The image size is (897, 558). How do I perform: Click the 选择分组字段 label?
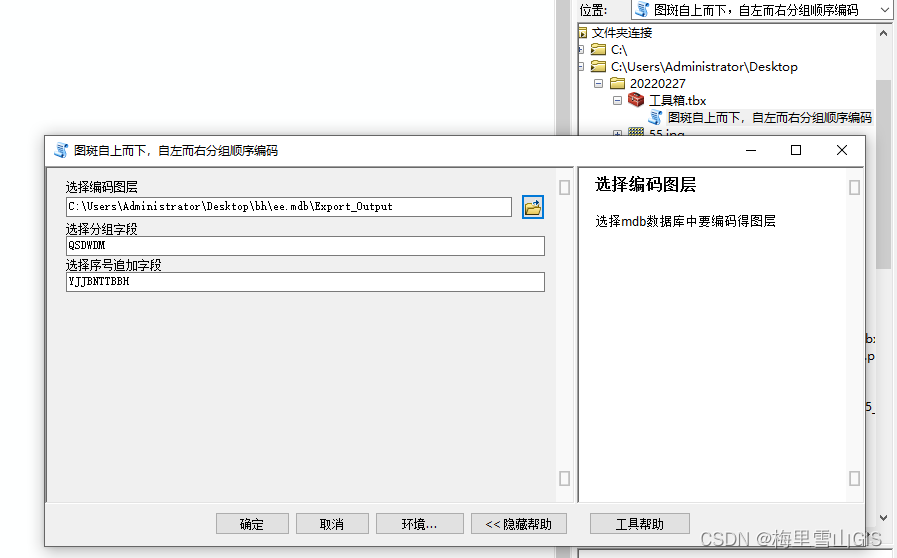(x=102, y=229)
